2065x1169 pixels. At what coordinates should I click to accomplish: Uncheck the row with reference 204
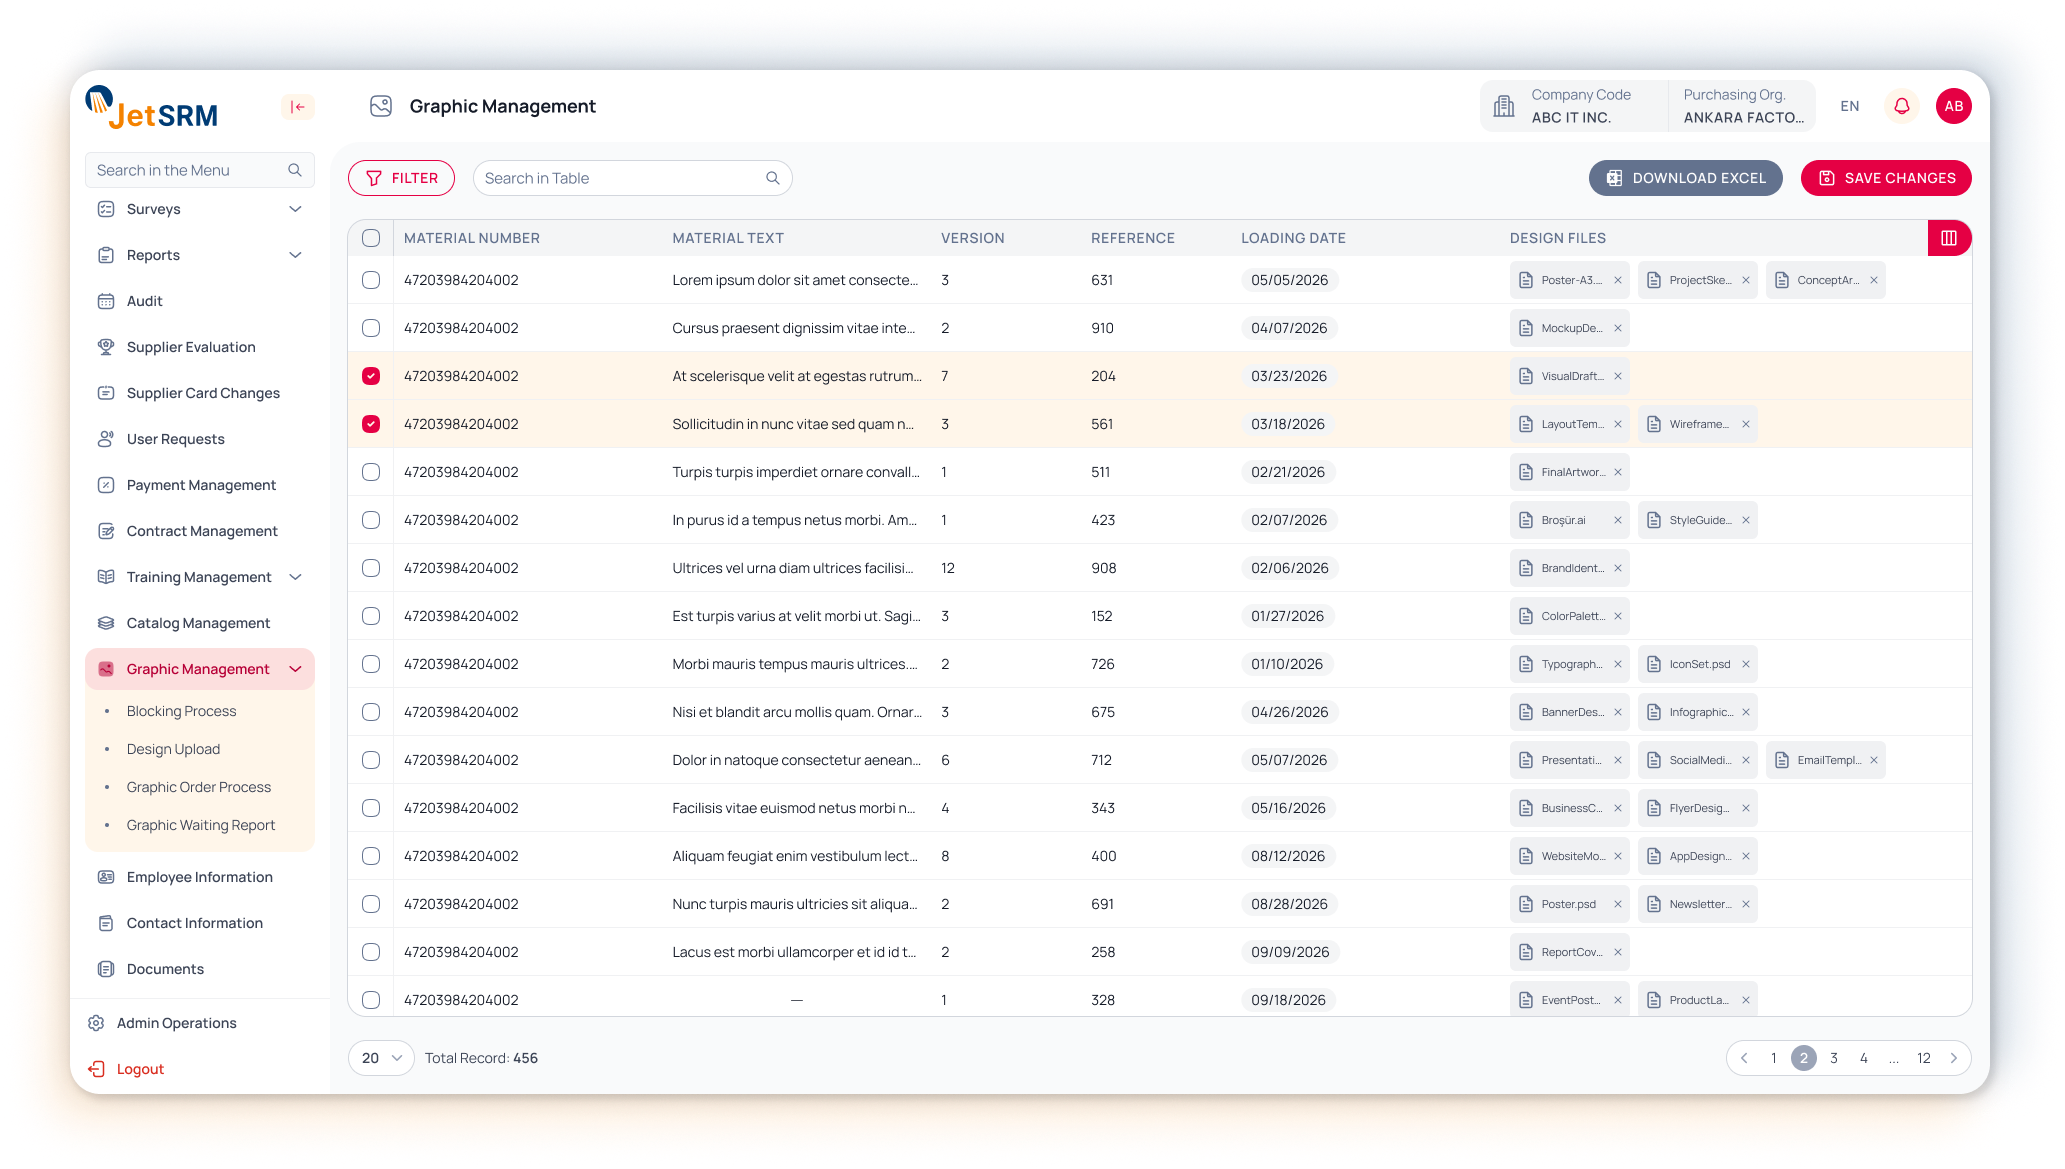(371, 376)
